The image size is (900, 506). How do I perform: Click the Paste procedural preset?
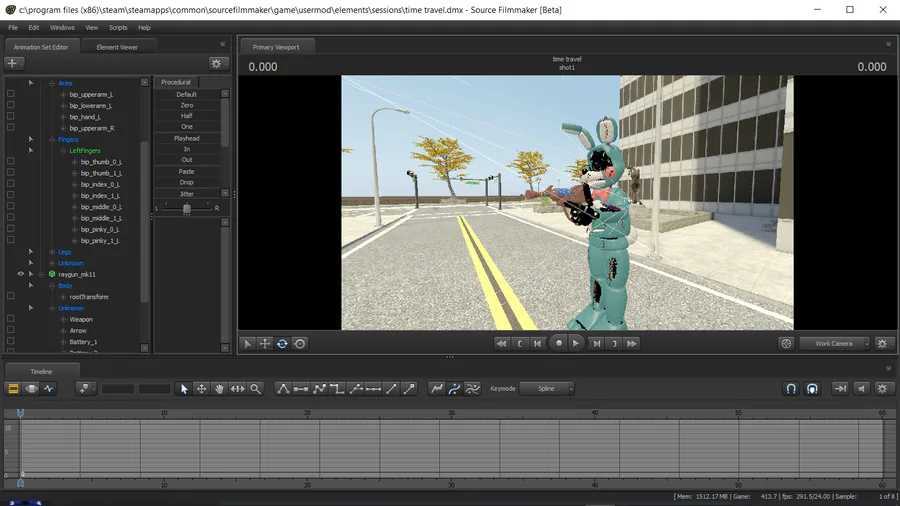187,172
